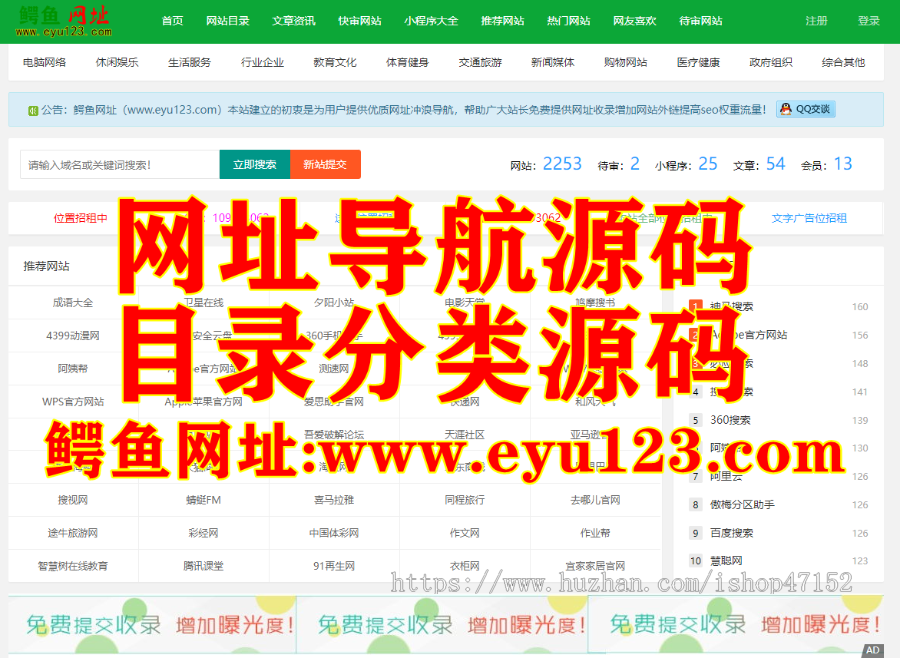Viewport: 900px width, 658px height.
Task: Open the 待审网站 nav item
Action: [x=701, y=21]
